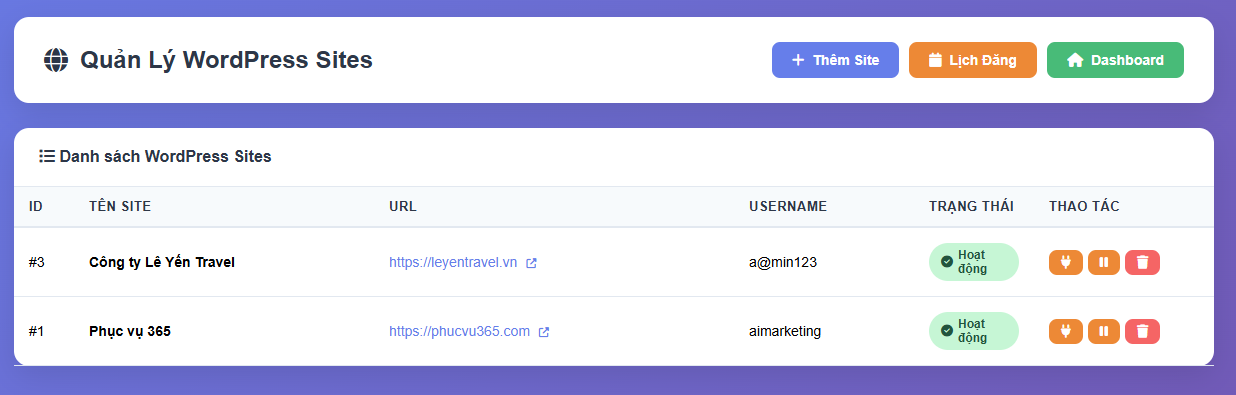Click the globe icon in the page title

(56, 60)
